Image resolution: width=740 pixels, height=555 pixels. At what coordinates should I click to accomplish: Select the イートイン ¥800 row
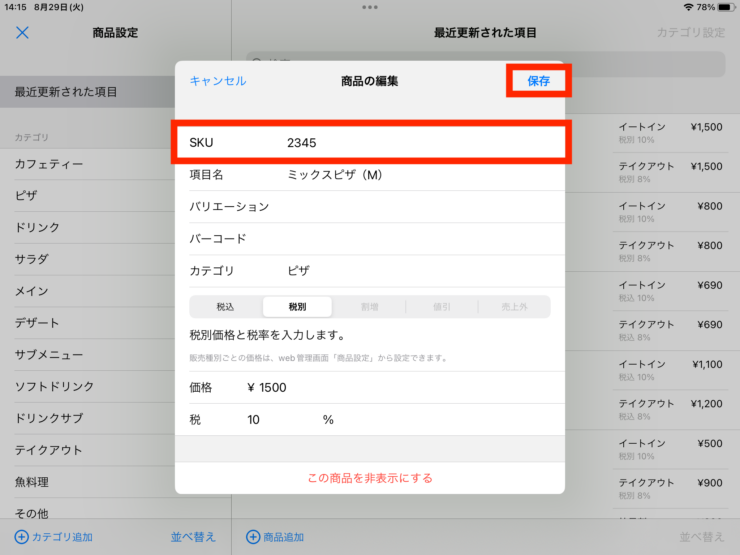tap(670, 212)
